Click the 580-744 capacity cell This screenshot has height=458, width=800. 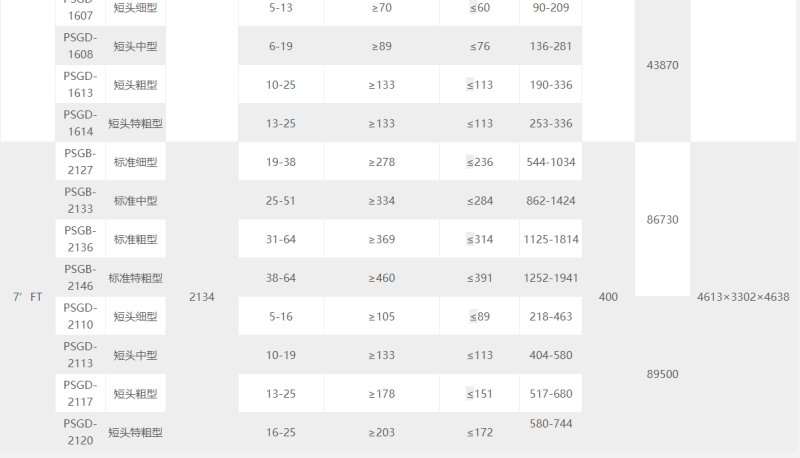tap(551, 424)
